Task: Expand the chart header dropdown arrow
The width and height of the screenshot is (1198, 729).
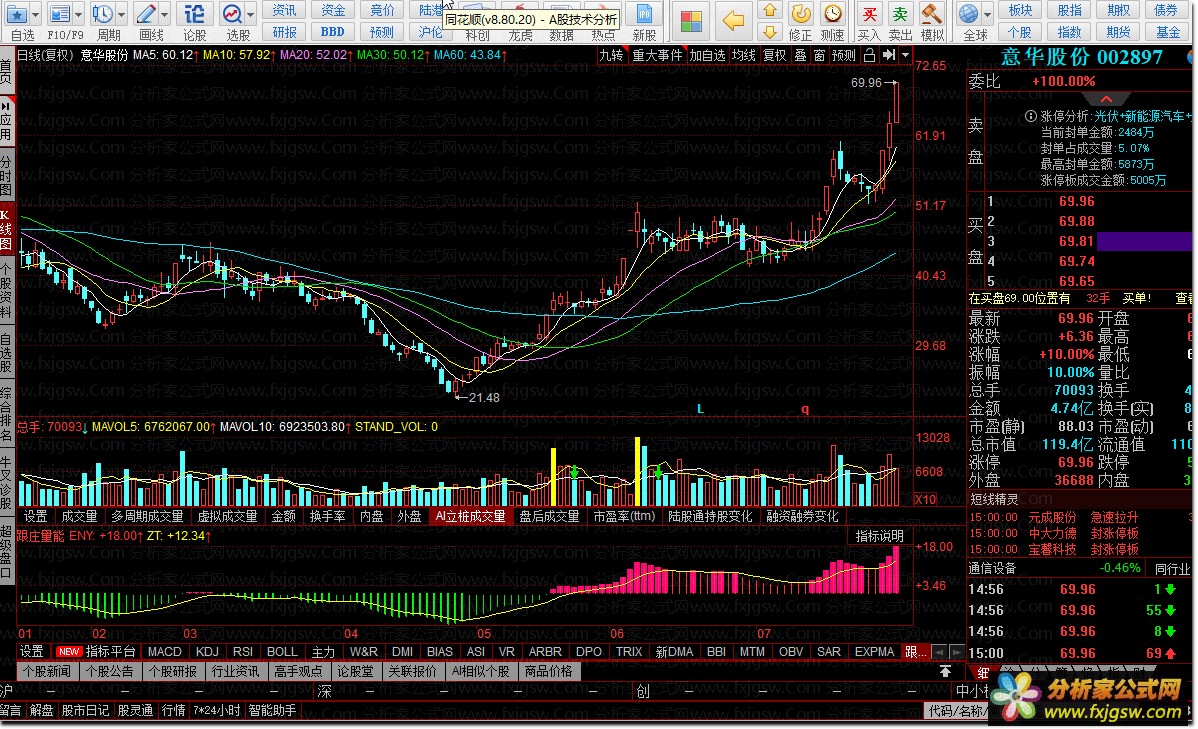Action: (905, 55)
